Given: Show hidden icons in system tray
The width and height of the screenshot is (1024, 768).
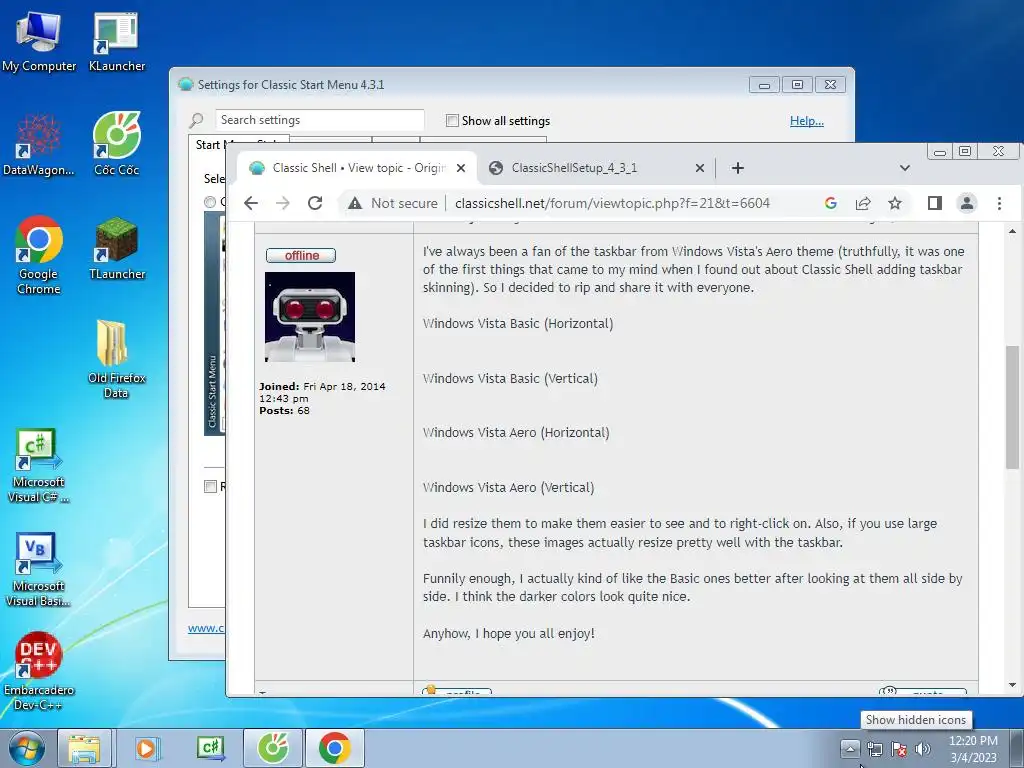Looking at the screenshot, I should [x=850, y=748].
